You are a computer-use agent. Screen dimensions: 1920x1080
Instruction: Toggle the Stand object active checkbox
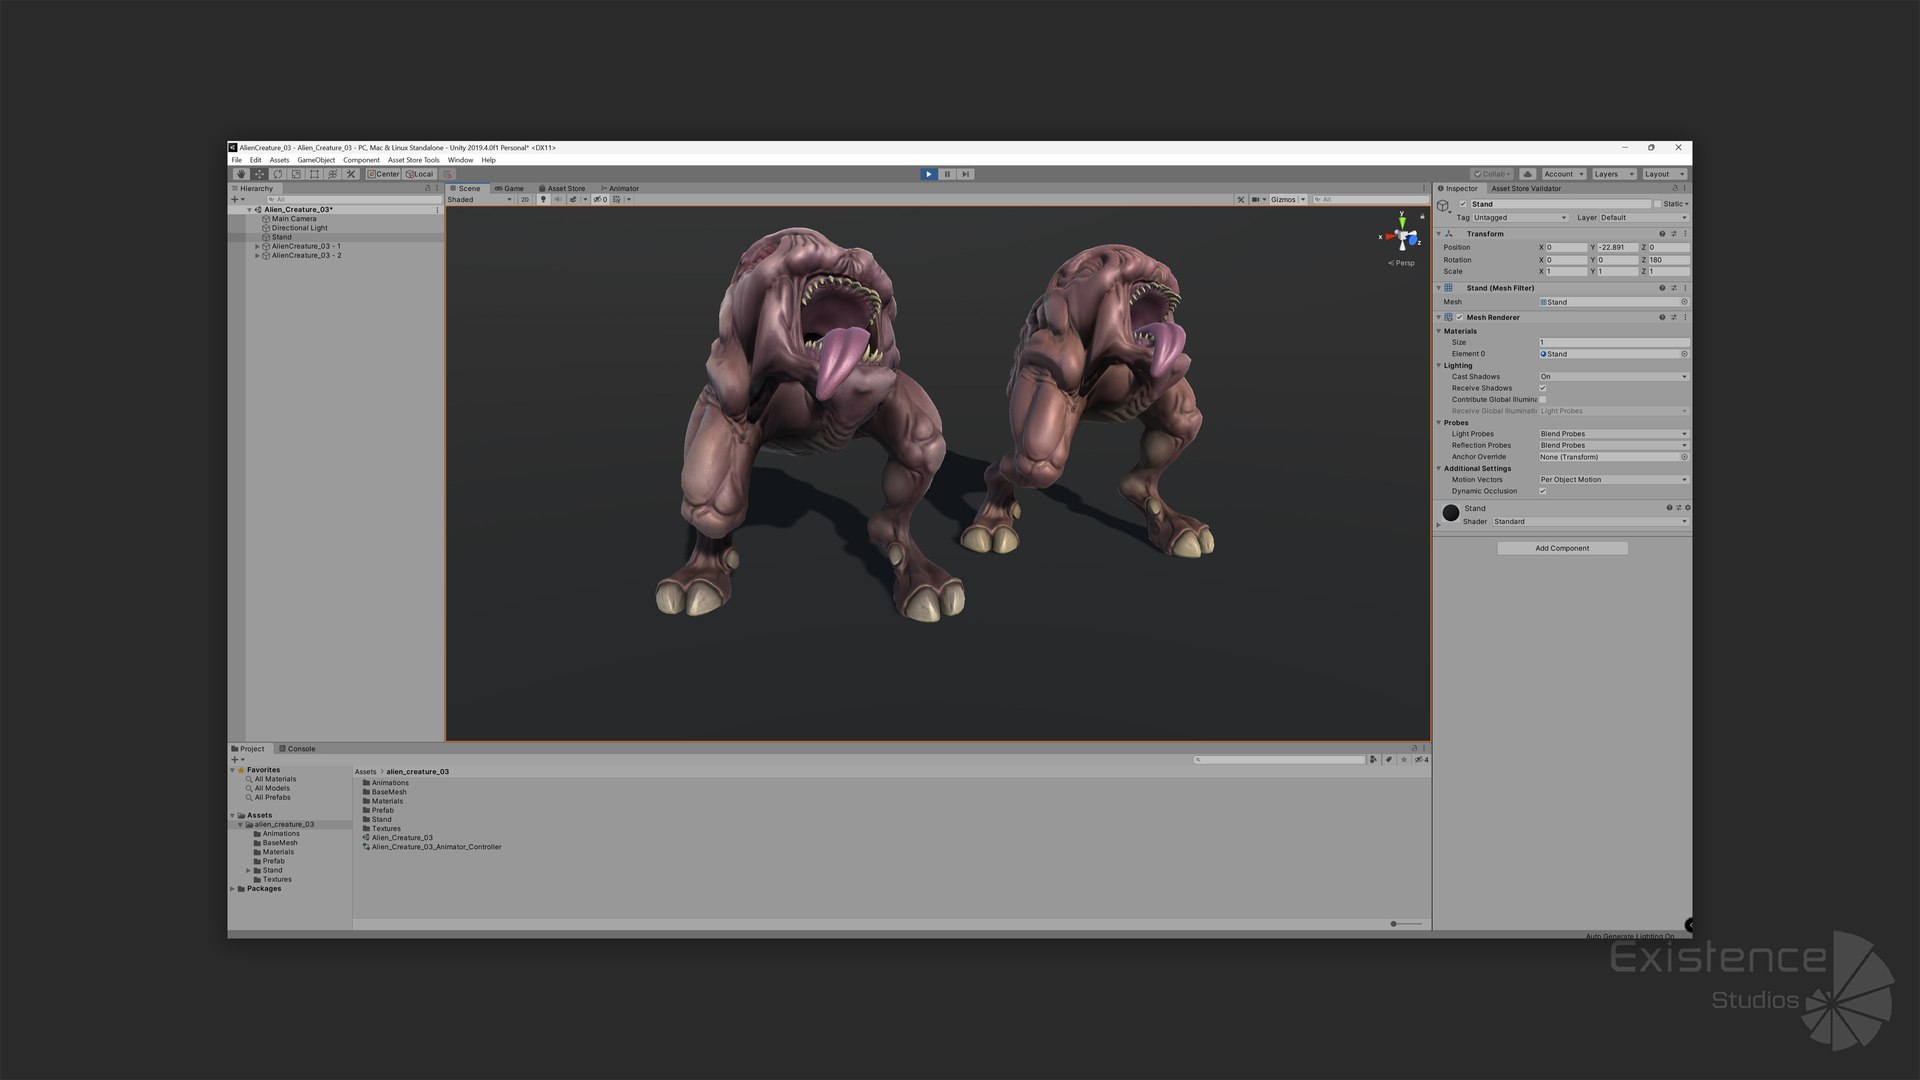1462,204
